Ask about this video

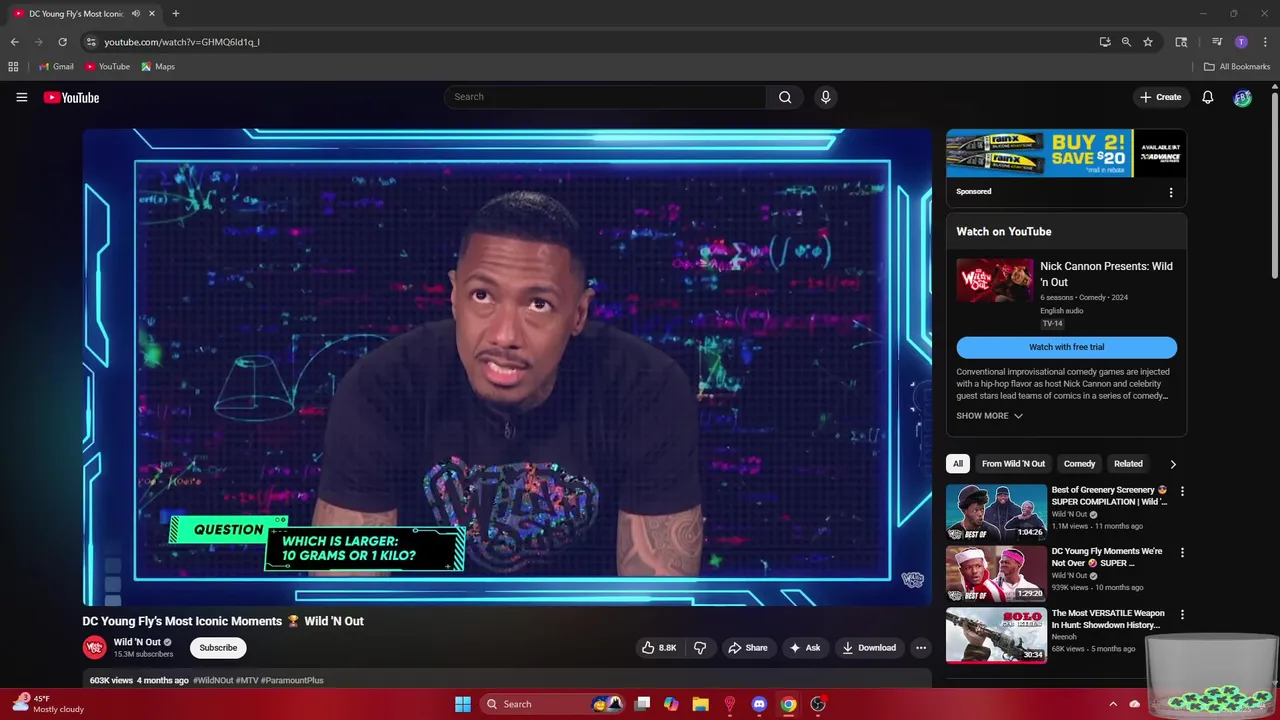click(805, 648)
